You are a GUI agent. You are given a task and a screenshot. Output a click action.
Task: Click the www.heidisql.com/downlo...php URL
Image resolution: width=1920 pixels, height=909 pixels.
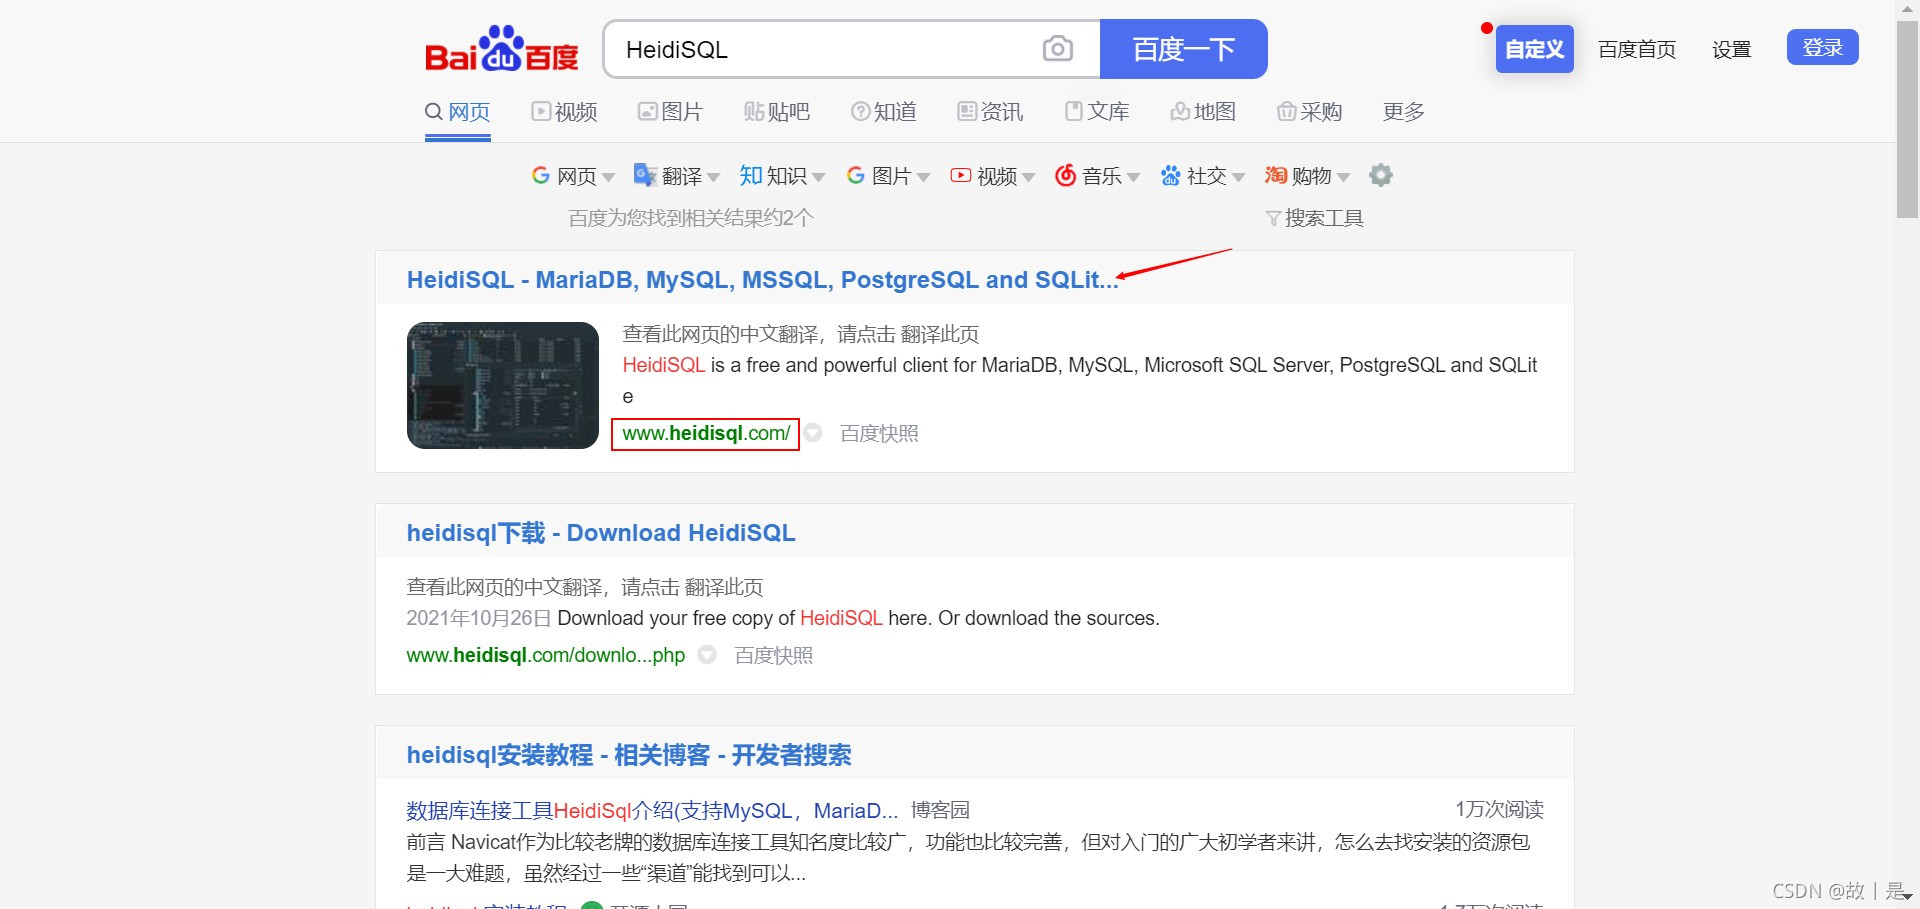(x=546, y=655)
